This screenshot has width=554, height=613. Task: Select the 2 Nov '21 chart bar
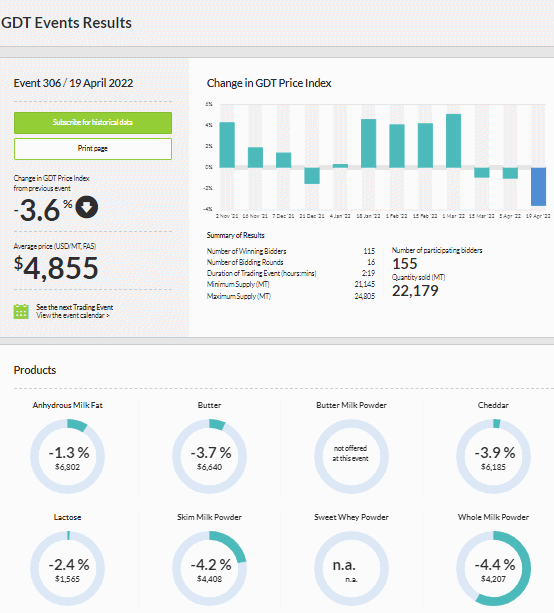pos(227,145)
